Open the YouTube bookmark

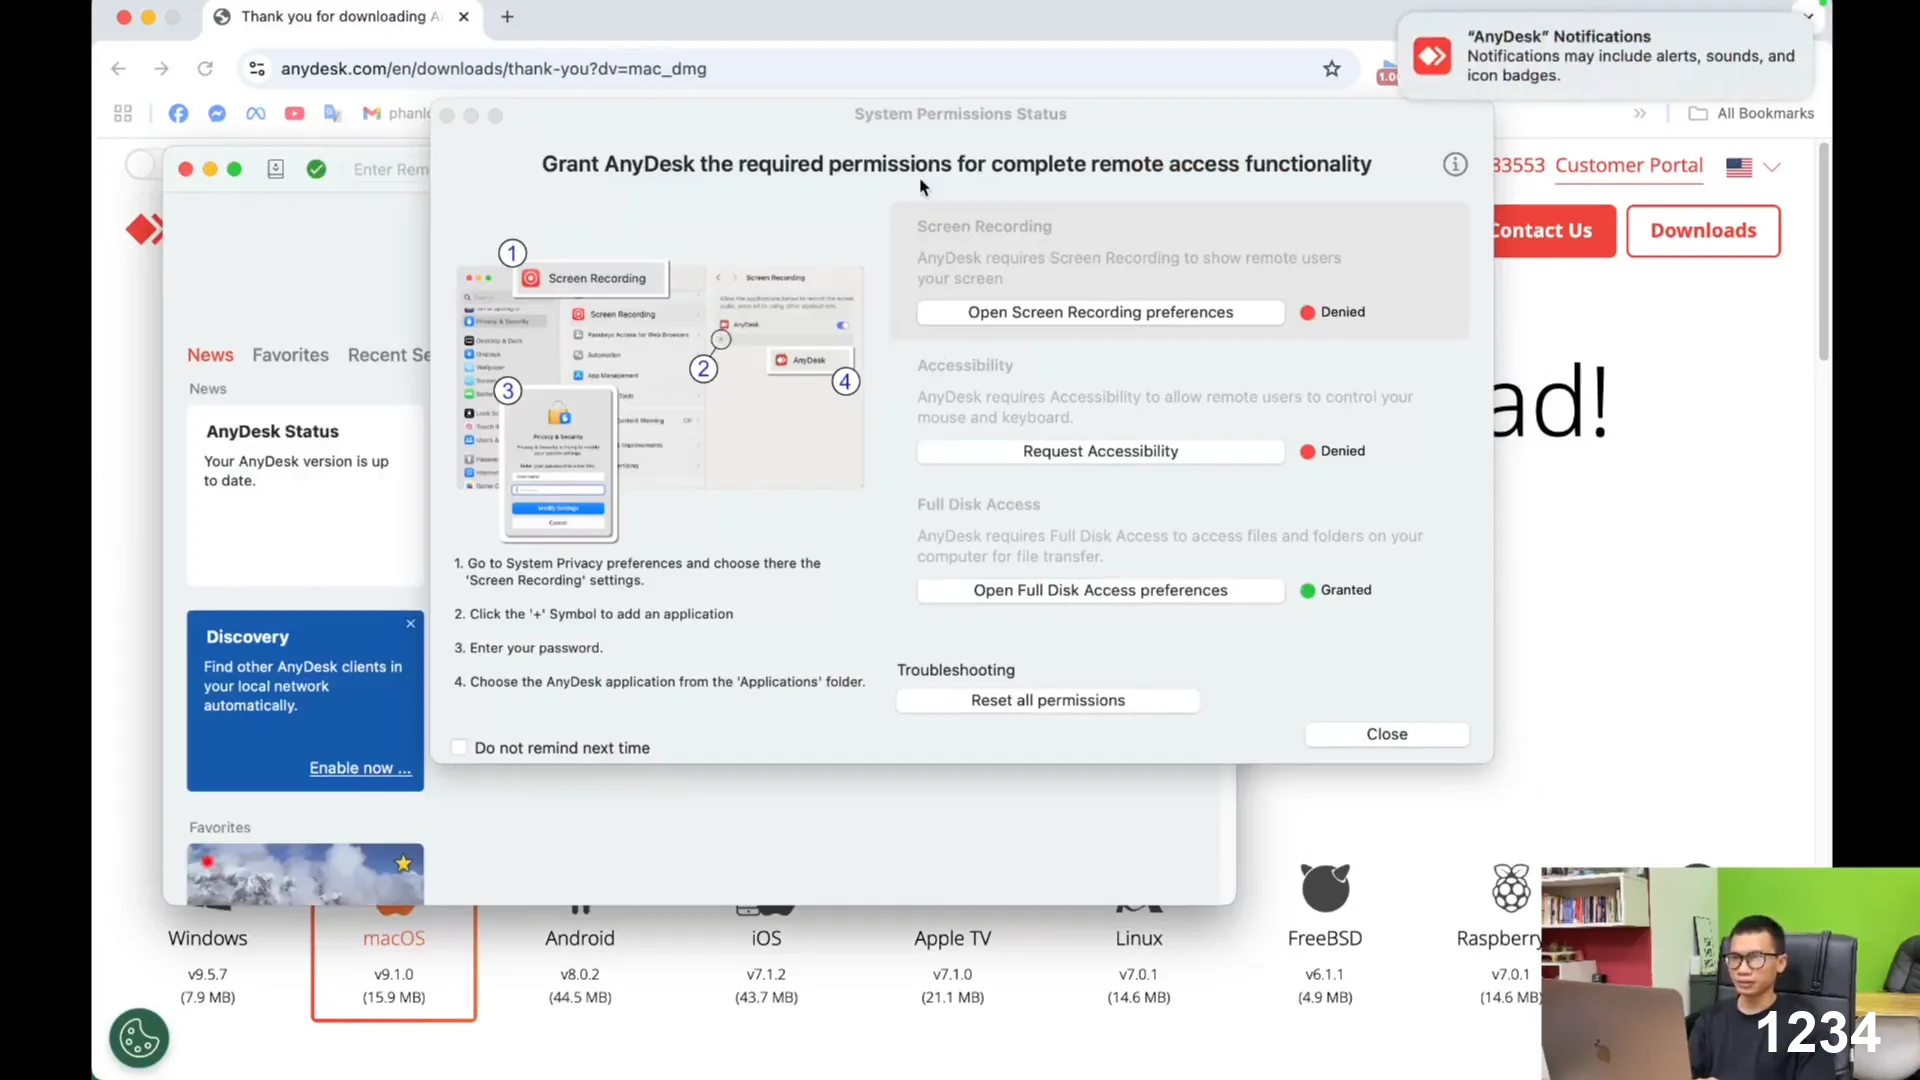pos(294,113)
